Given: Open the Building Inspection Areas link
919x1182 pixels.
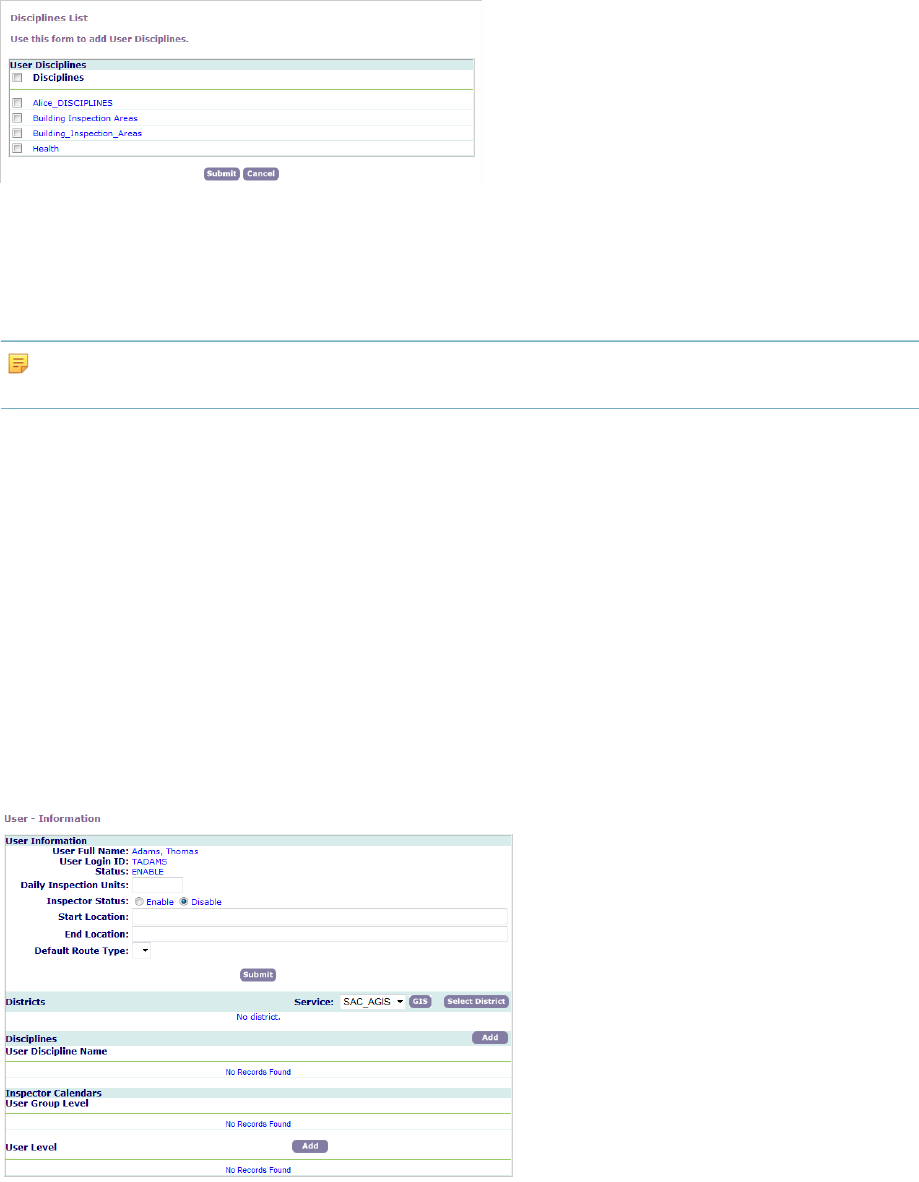Looking at the screenshot, I should tap(85, 118).
